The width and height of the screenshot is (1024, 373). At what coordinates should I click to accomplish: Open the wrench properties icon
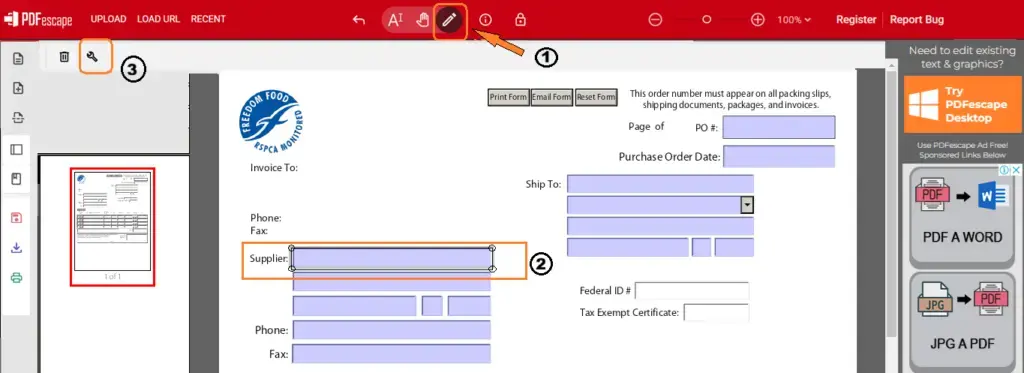(92, 57)
